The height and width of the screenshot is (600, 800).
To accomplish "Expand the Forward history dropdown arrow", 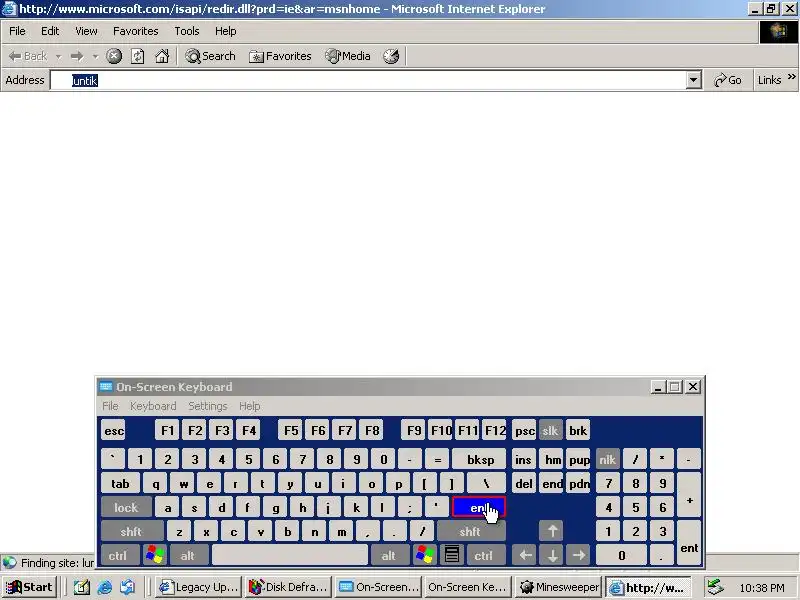I will [x=95, y=56].
